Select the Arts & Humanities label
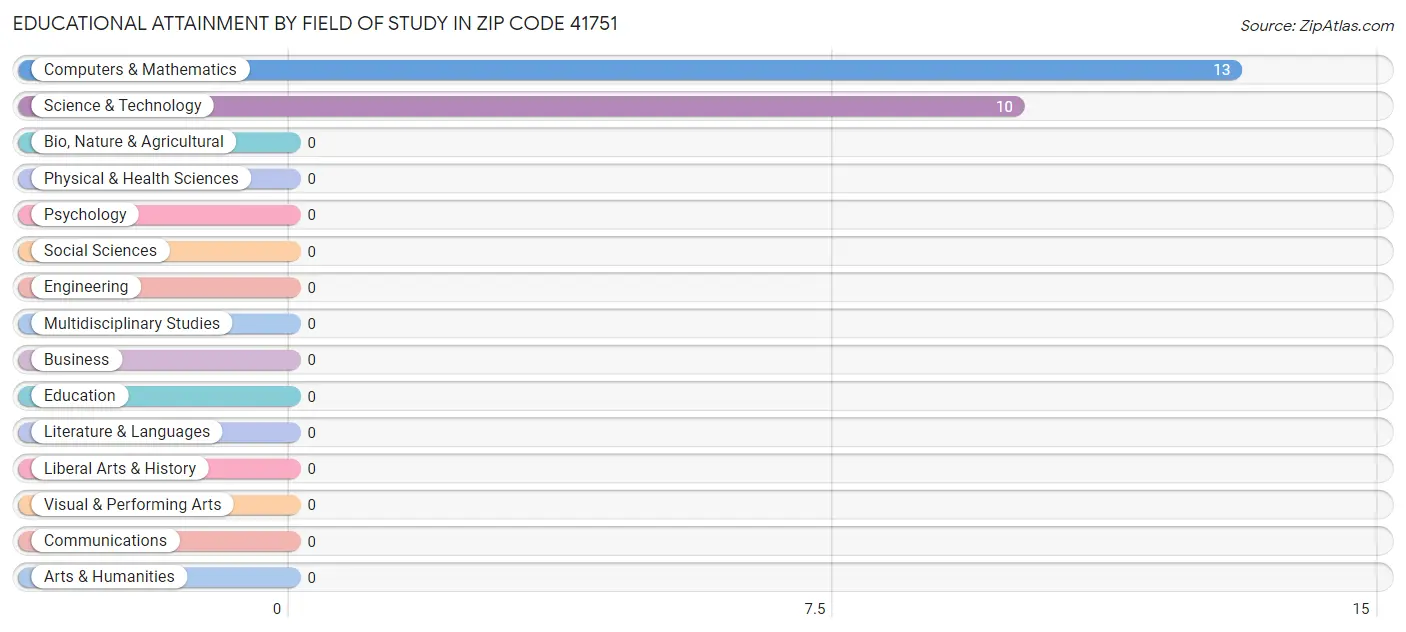 coord(109,577)
